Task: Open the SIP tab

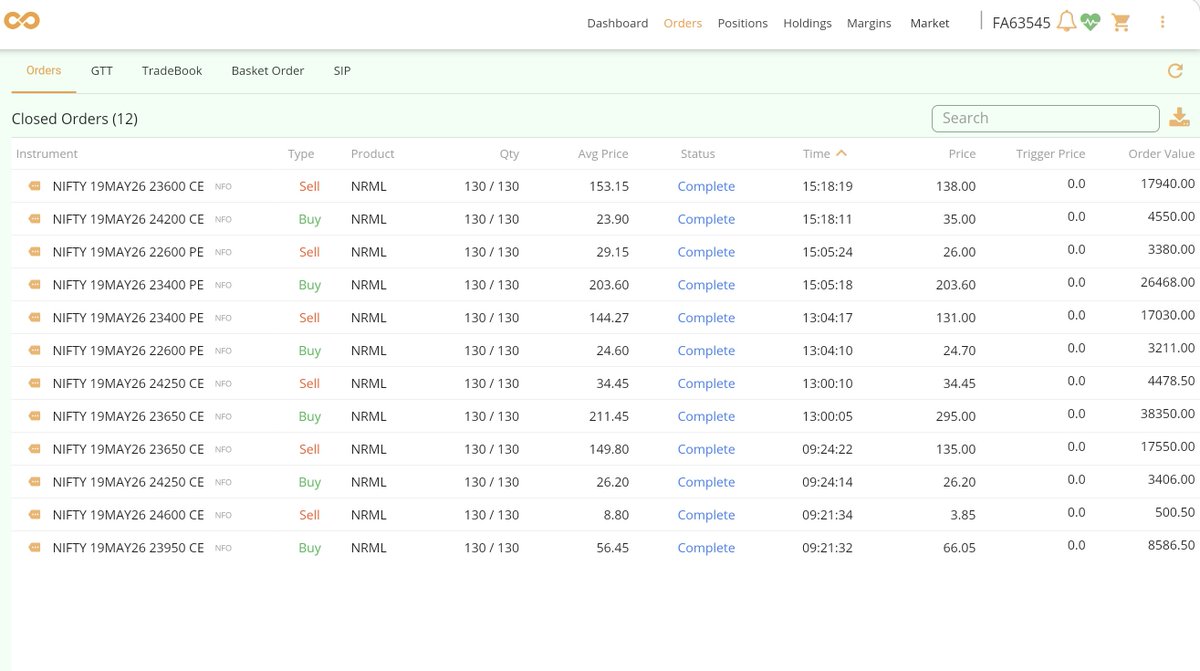Action: (x=342, y=71)
